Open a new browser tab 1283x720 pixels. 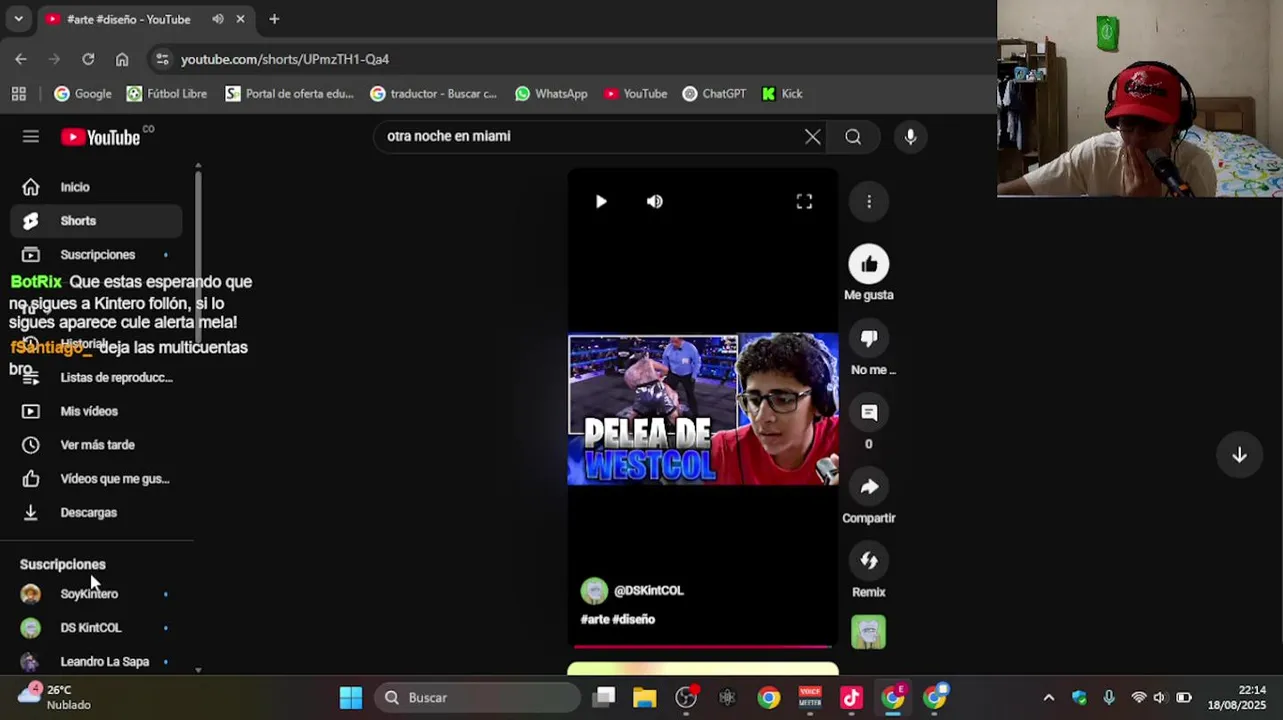tap(274, 19)
